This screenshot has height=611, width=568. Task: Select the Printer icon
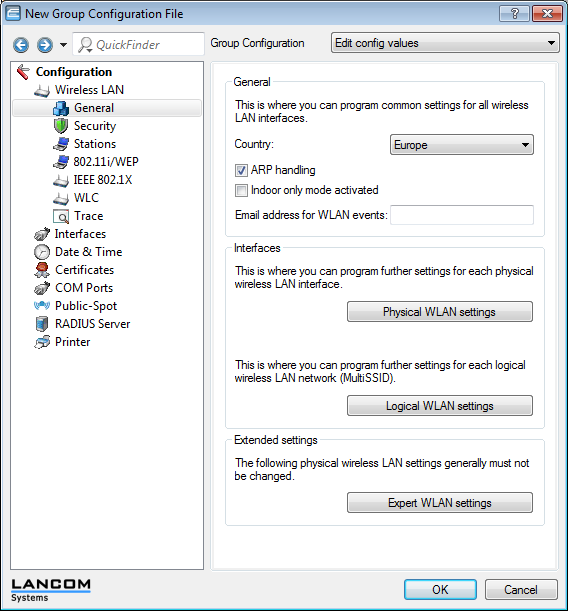pos(42,342)
